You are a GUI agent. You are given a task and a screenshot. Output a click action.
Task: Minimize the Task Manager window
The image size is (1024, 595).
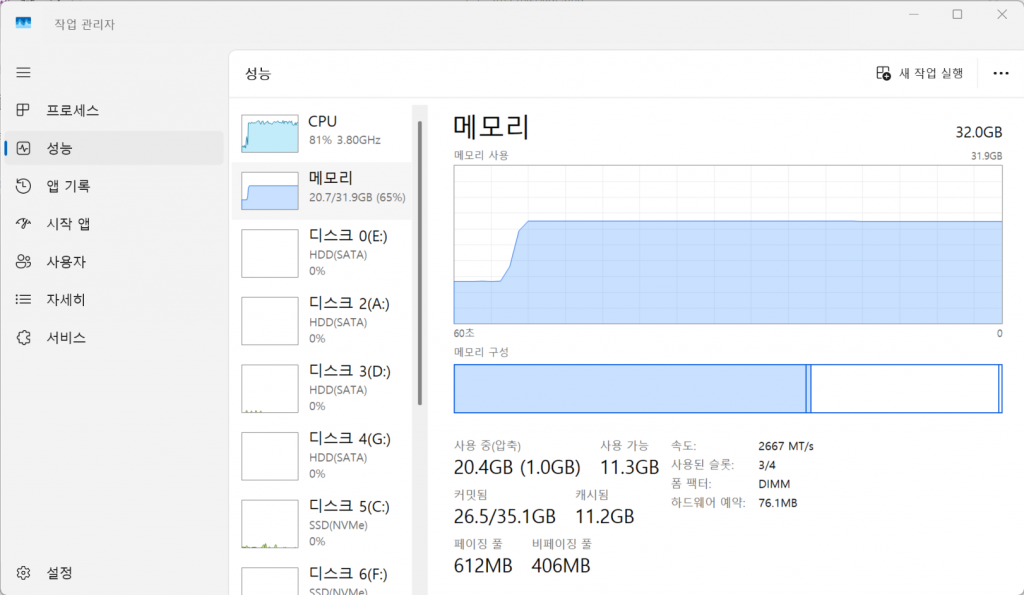click(x=914, y=14)
